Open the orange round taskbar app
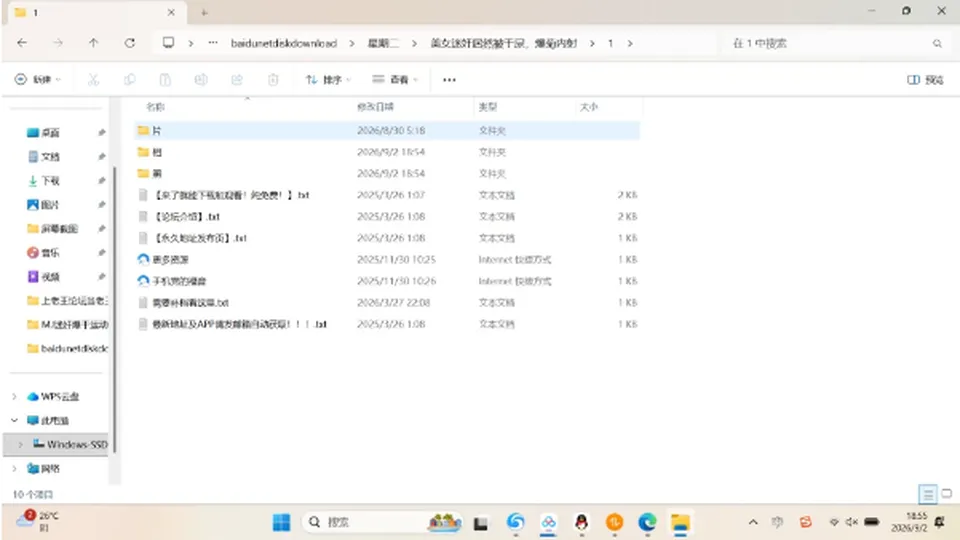 point(614,522)
